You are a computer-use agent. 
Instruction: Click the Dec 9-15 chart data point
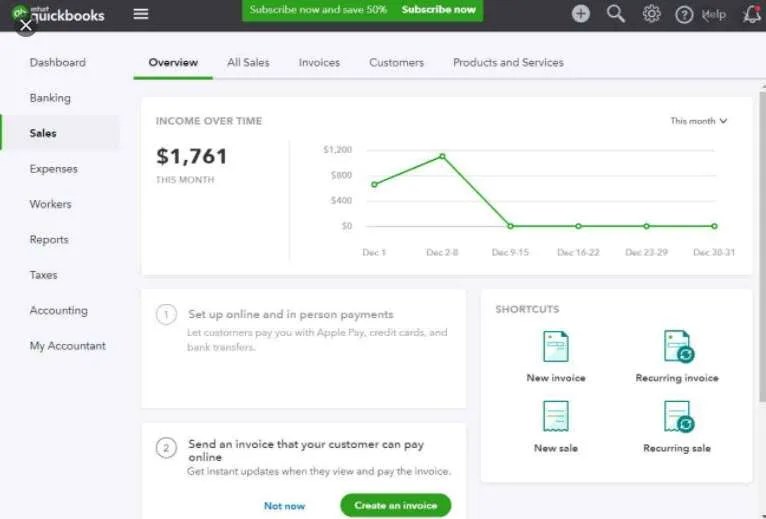511,226
